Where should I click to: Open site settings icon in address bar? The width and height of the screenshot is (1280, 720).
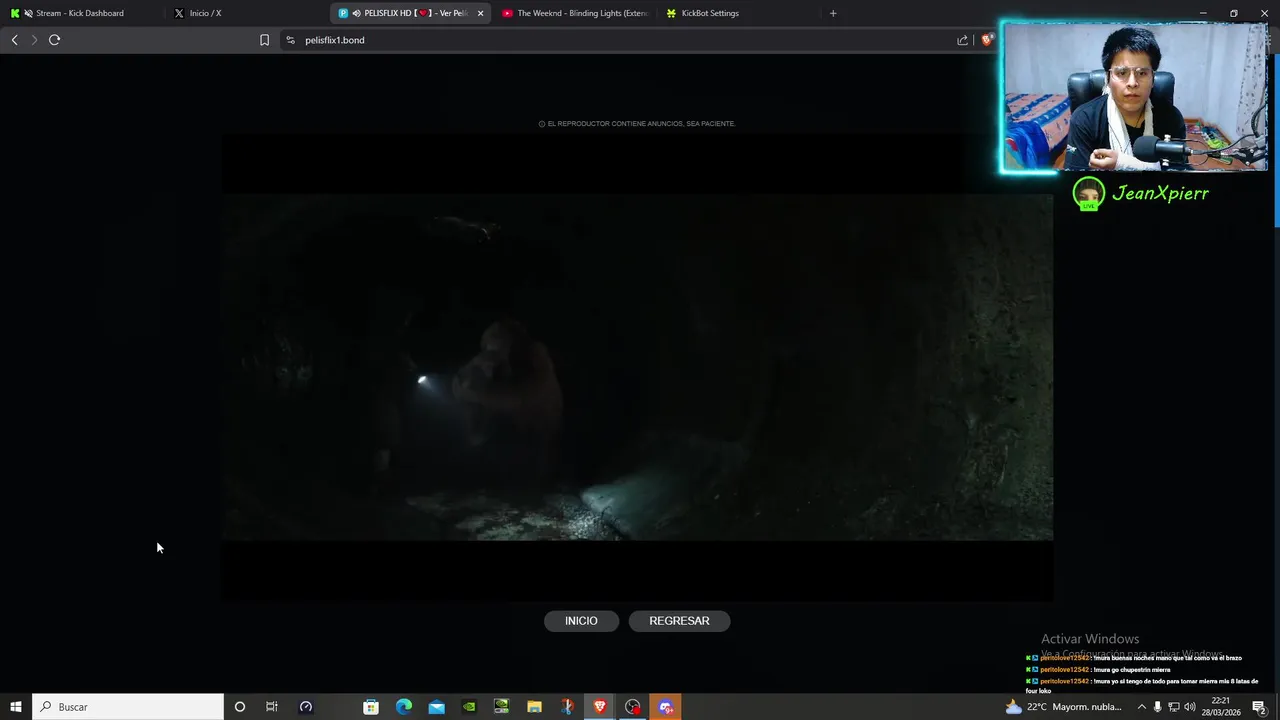[x=290, y=40]
